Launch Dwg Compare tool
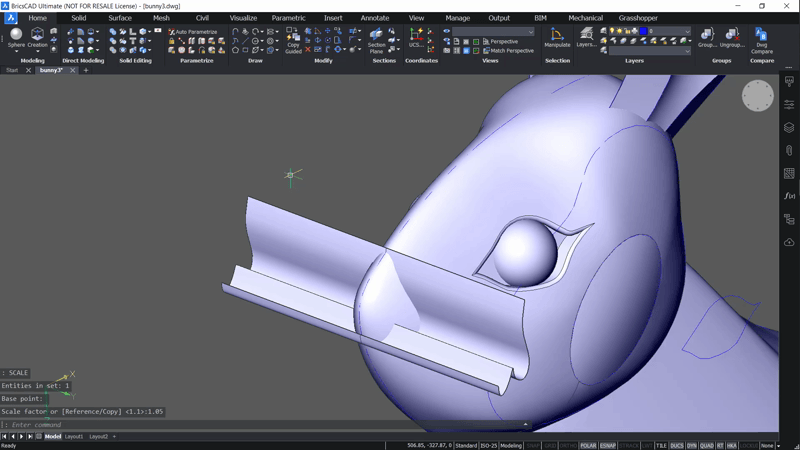This screenshot has width=800, height=450. tap(761, 41)
